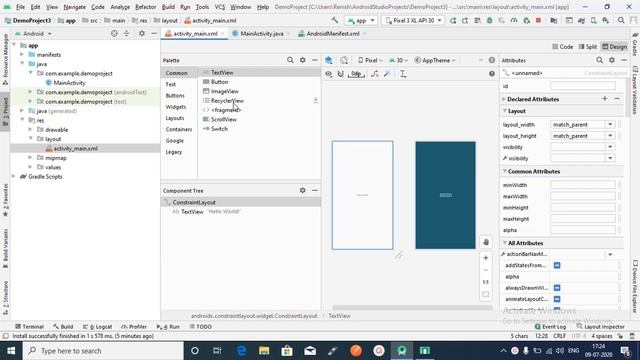The width and height of the screenshot is (640, 360).
Task: Open the Logcat tool window
Action: 97,327
